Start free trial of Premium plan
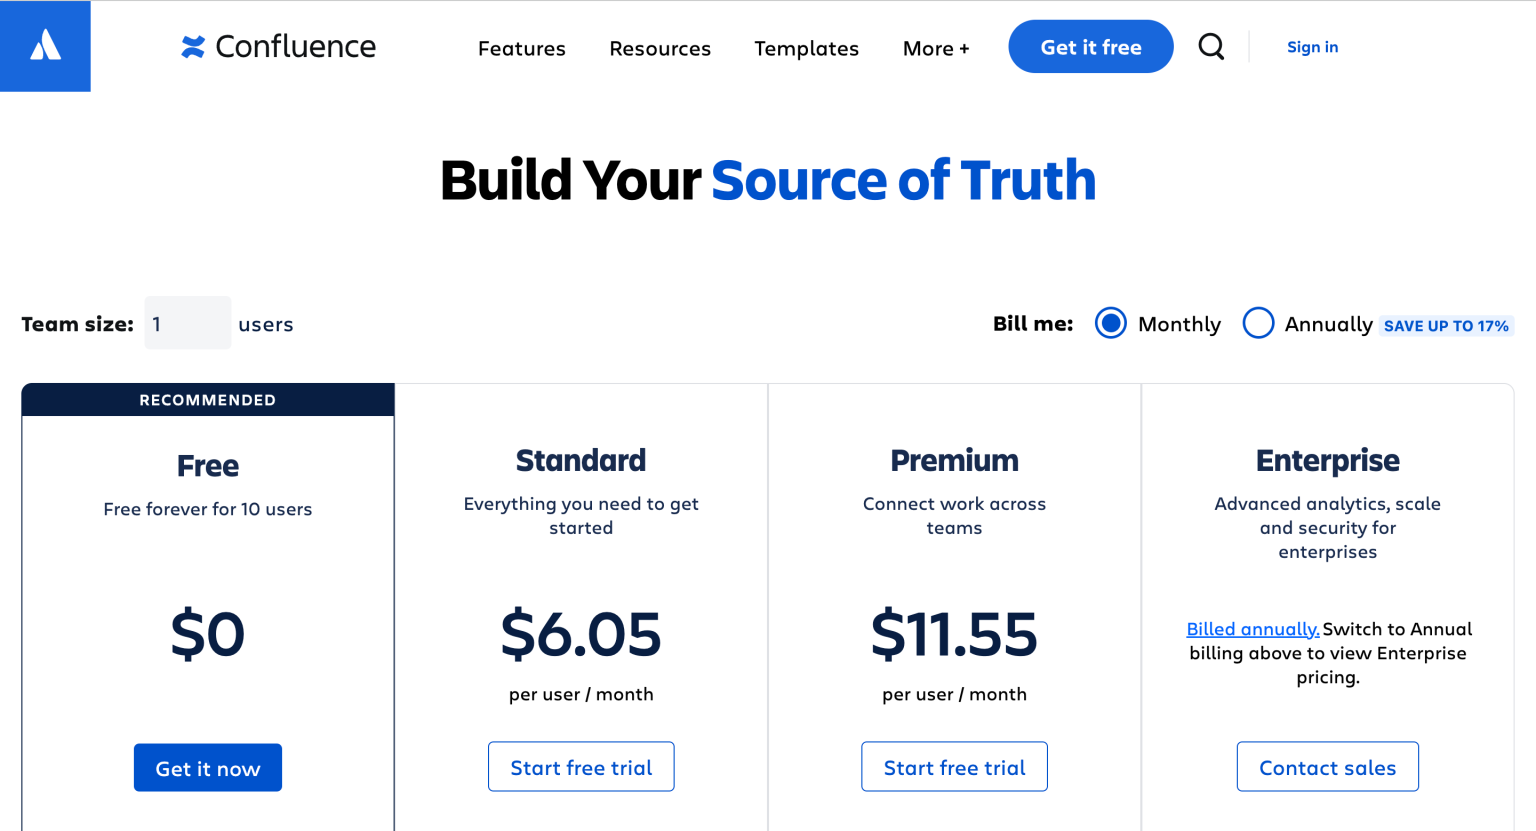The image size is (1536, 831). coord(954,766)
